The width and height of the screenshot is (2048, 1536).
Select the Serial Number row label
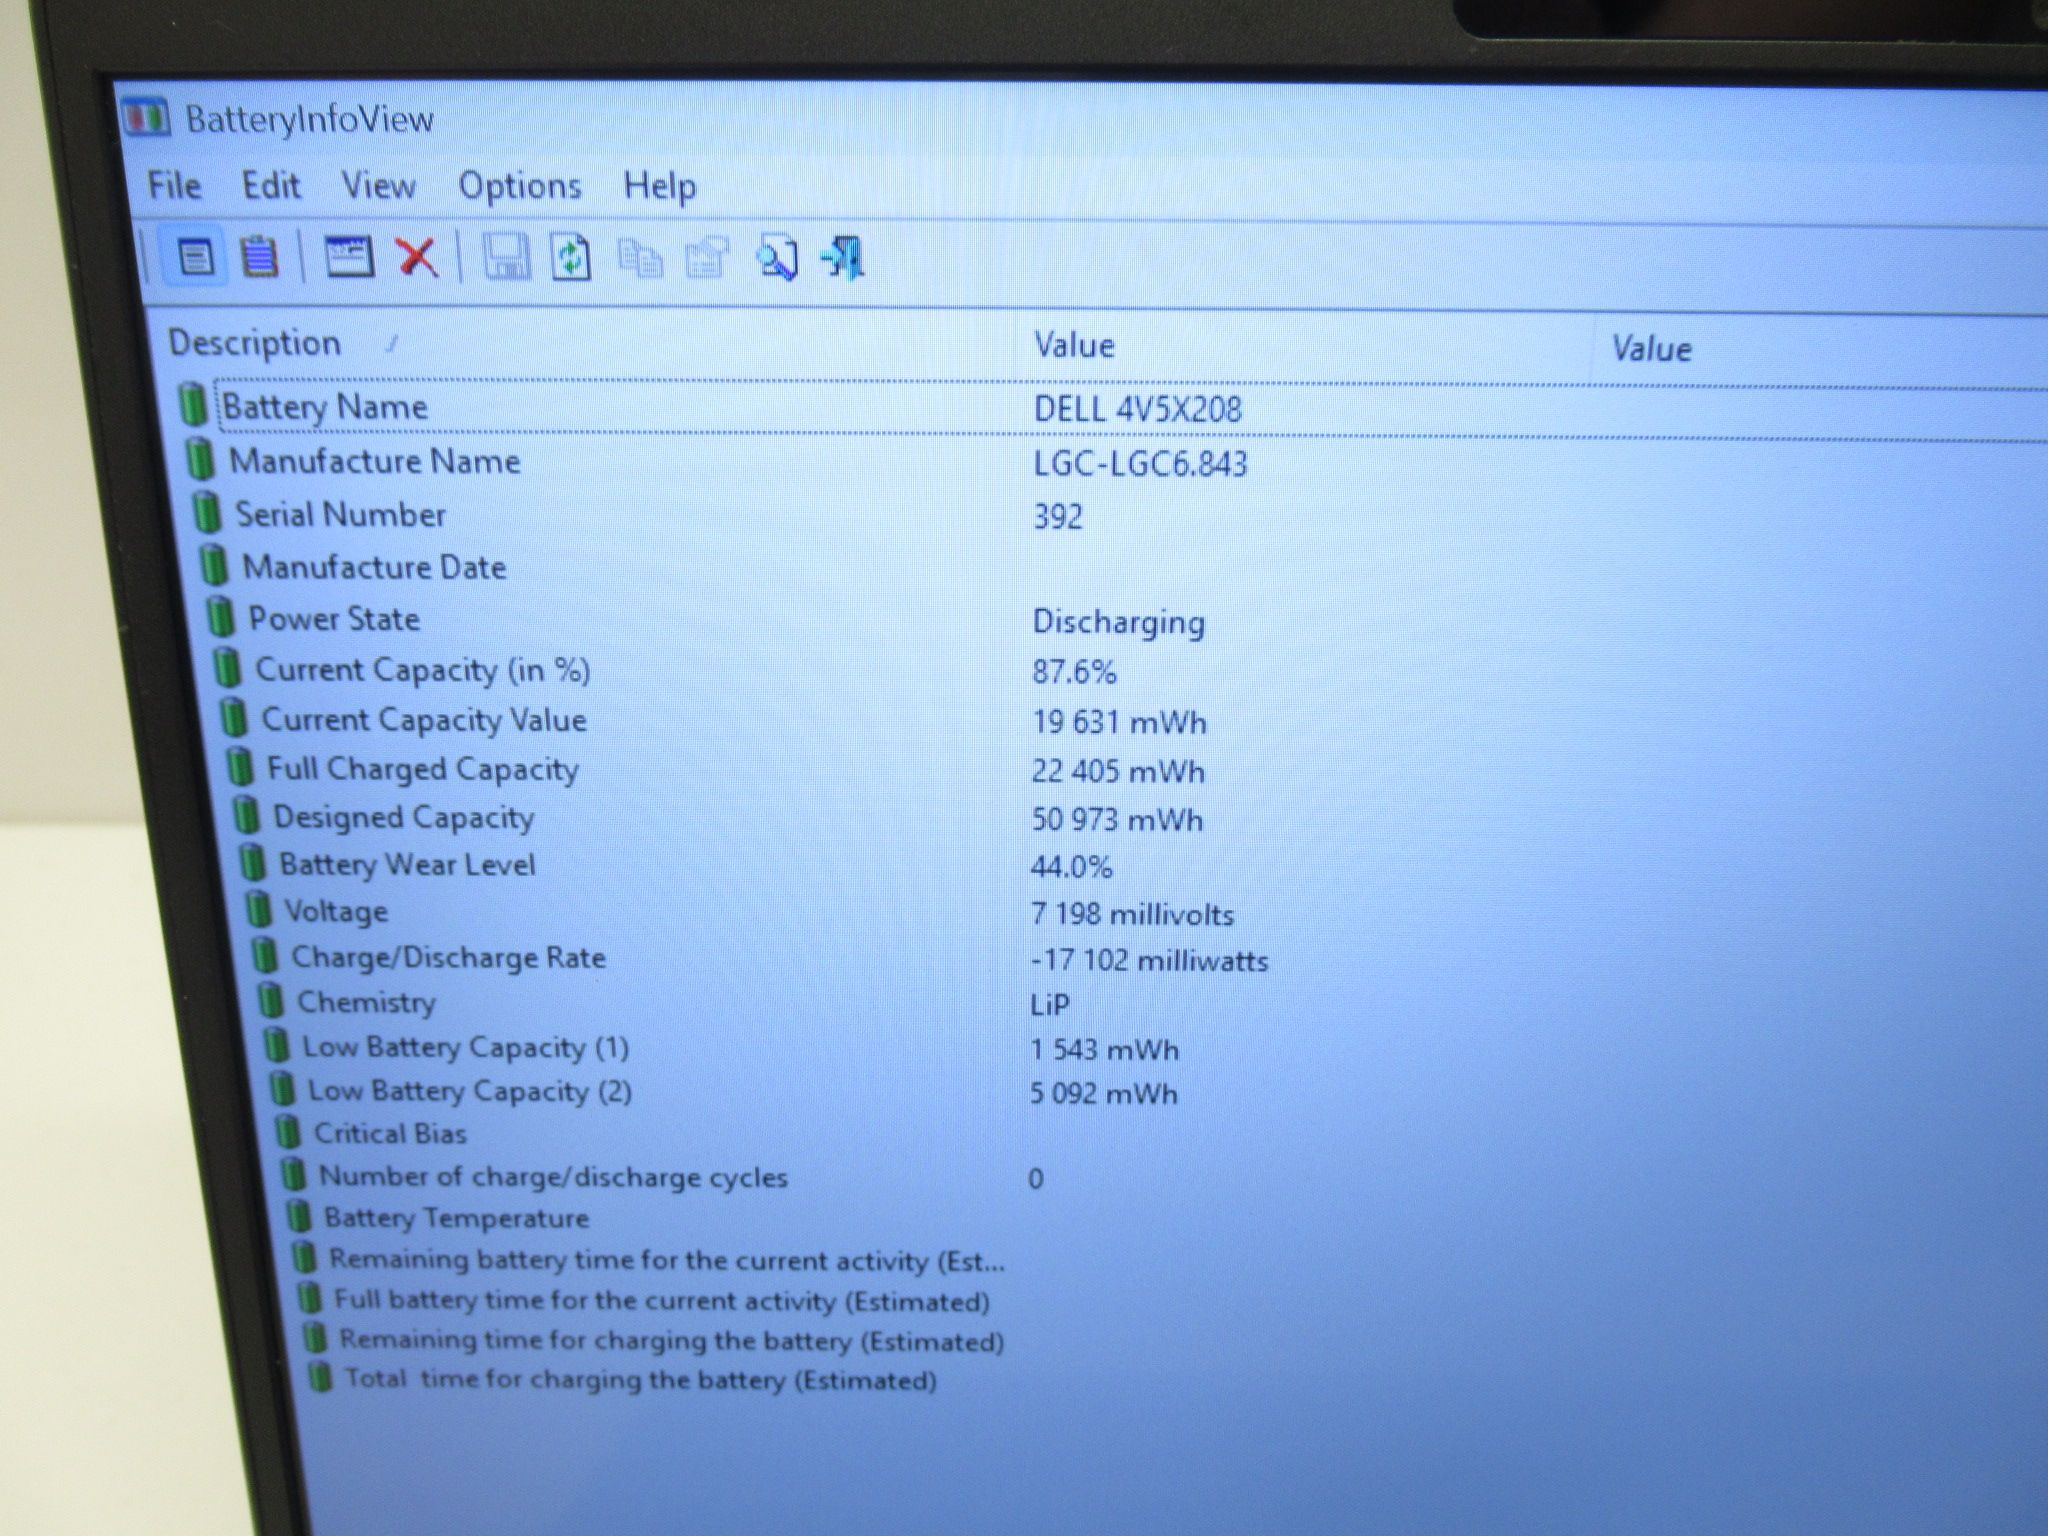[340, 514]
